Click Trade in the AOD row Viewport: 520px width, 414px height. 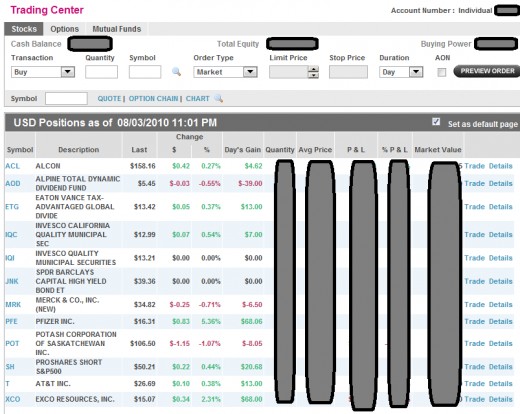(474, 183)
